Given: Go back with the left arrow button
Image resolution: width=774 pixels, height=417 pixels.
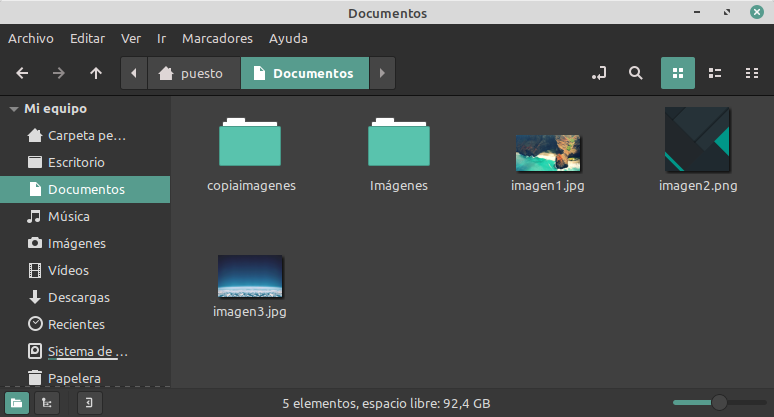Looking at the screenshot, I should pos(22,73).
